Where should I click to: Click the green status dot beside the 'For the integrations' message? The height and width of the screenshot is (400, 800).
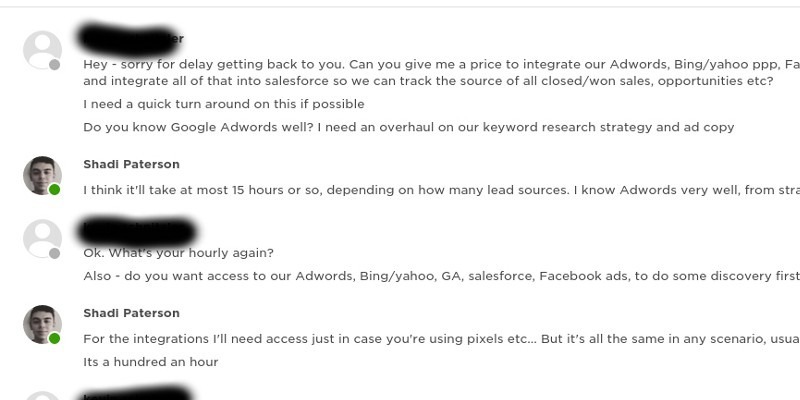[x=55, y=339]
